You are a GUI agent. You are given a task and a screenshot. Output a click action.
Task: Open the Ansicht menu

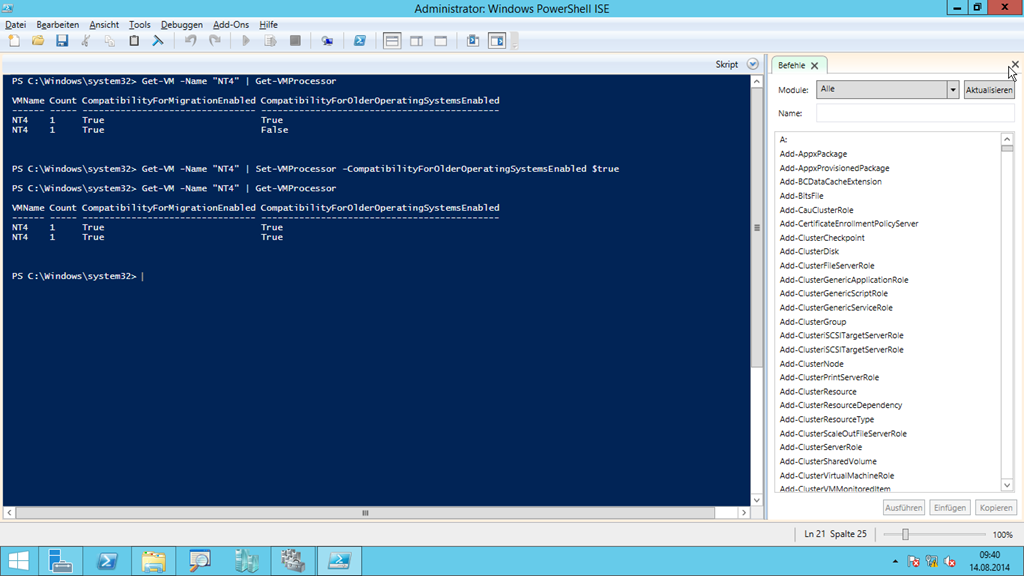pyautogui.click(x=104, y=25)
